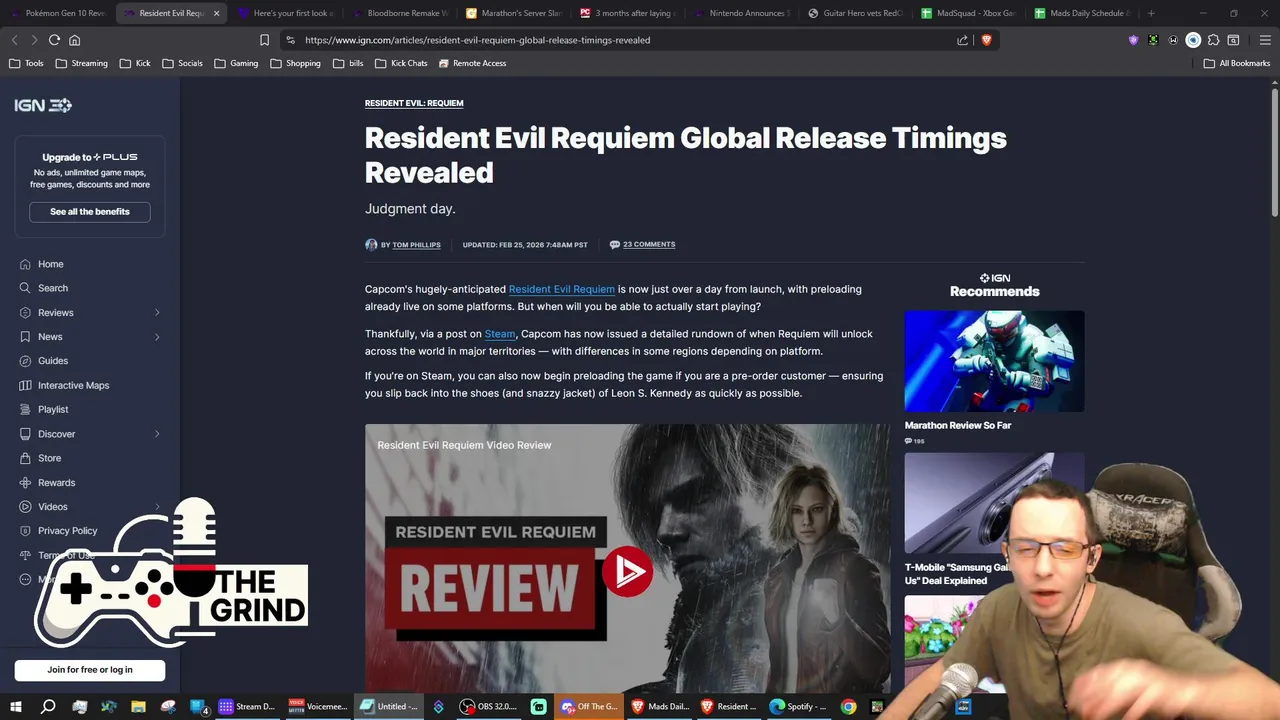Open the sidebar search panel icon
This screenshot has width=1280, height=720.
(x=1233, y=40)
